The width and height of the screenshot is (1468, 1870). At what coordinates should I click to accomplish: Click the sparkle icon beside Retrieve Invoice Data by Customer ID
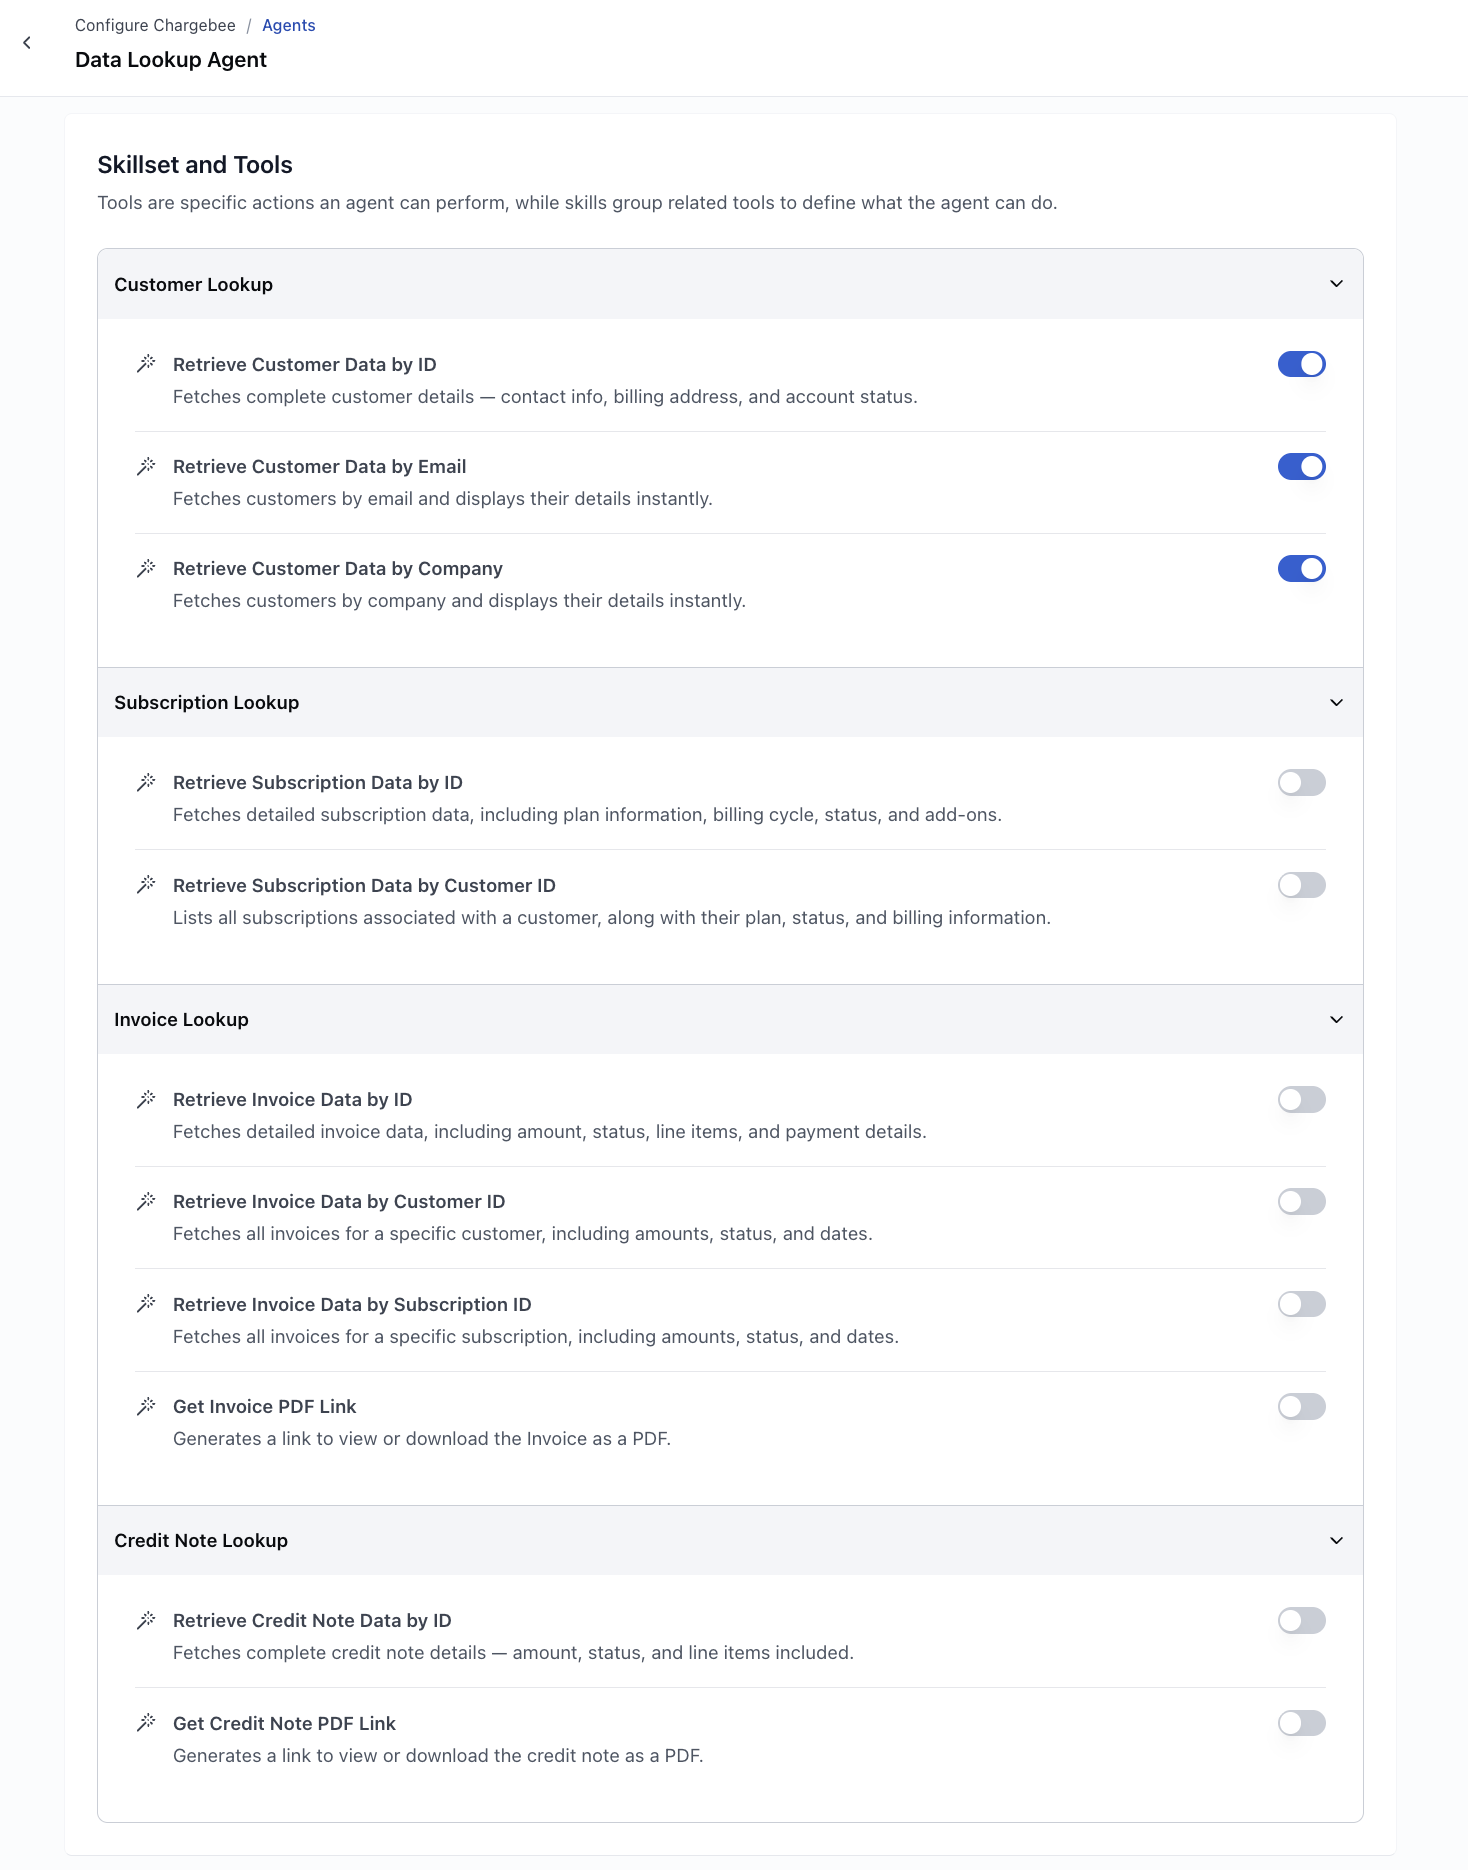pyautogui.click(x=147, y=1200)
